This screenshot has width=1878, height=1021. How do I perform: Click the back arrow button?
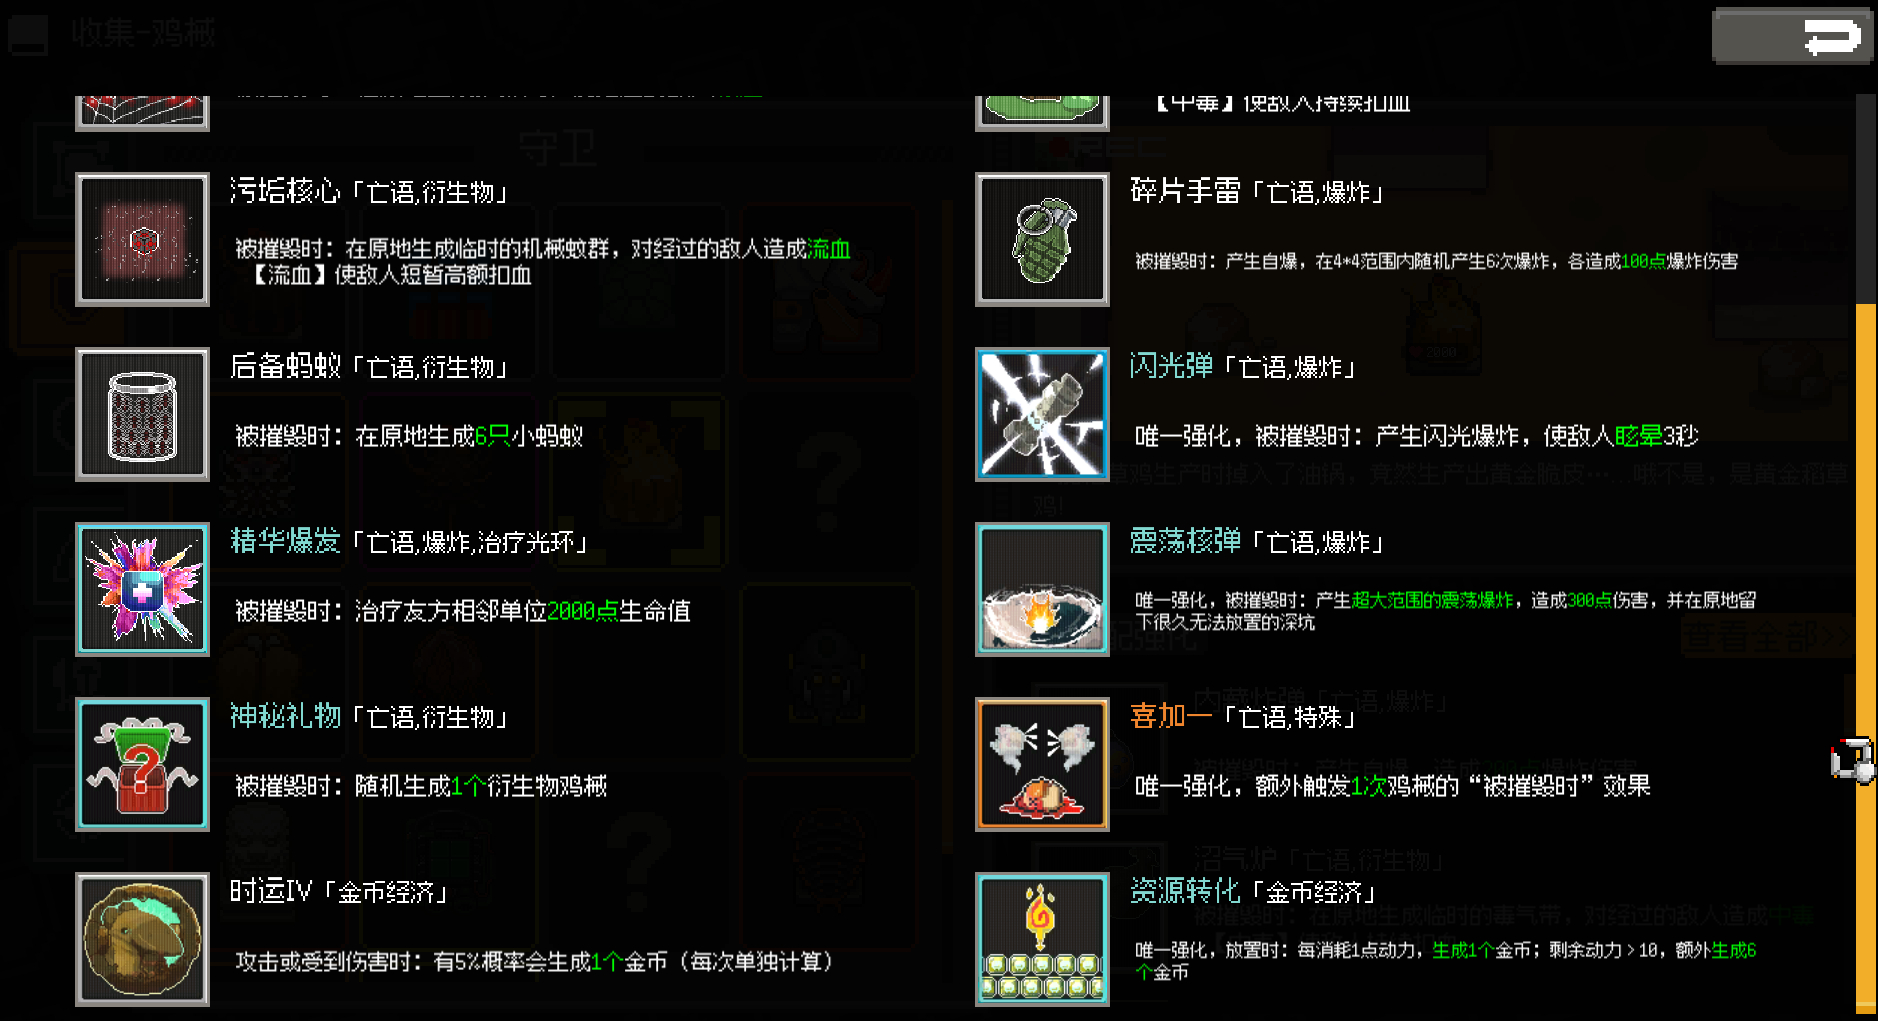click(x=1792, y=37)
